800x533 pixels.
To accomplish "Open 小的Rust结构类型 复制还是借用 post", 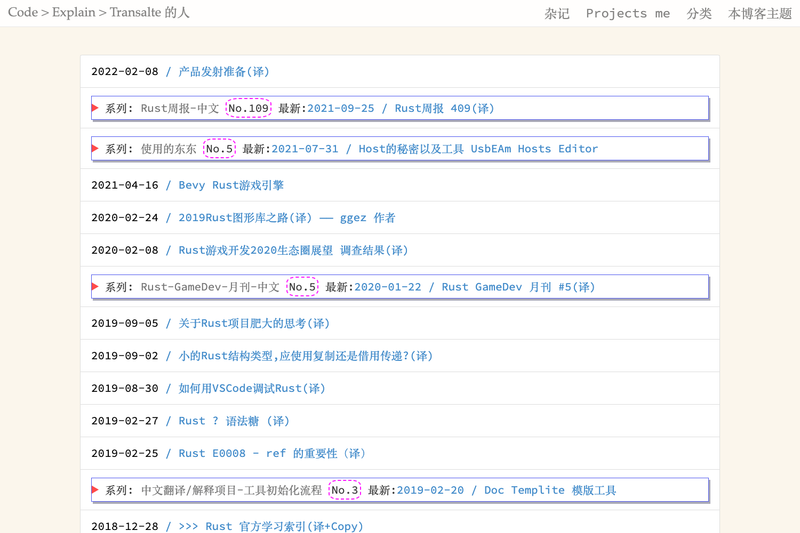I will [x=306, y=356].
